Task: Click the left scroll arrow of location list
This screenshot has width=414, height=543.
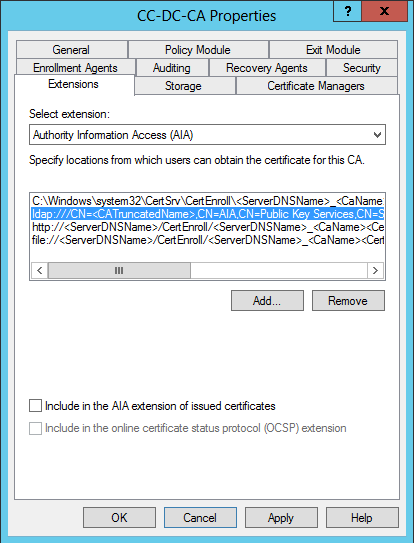Action: (40, 270)
